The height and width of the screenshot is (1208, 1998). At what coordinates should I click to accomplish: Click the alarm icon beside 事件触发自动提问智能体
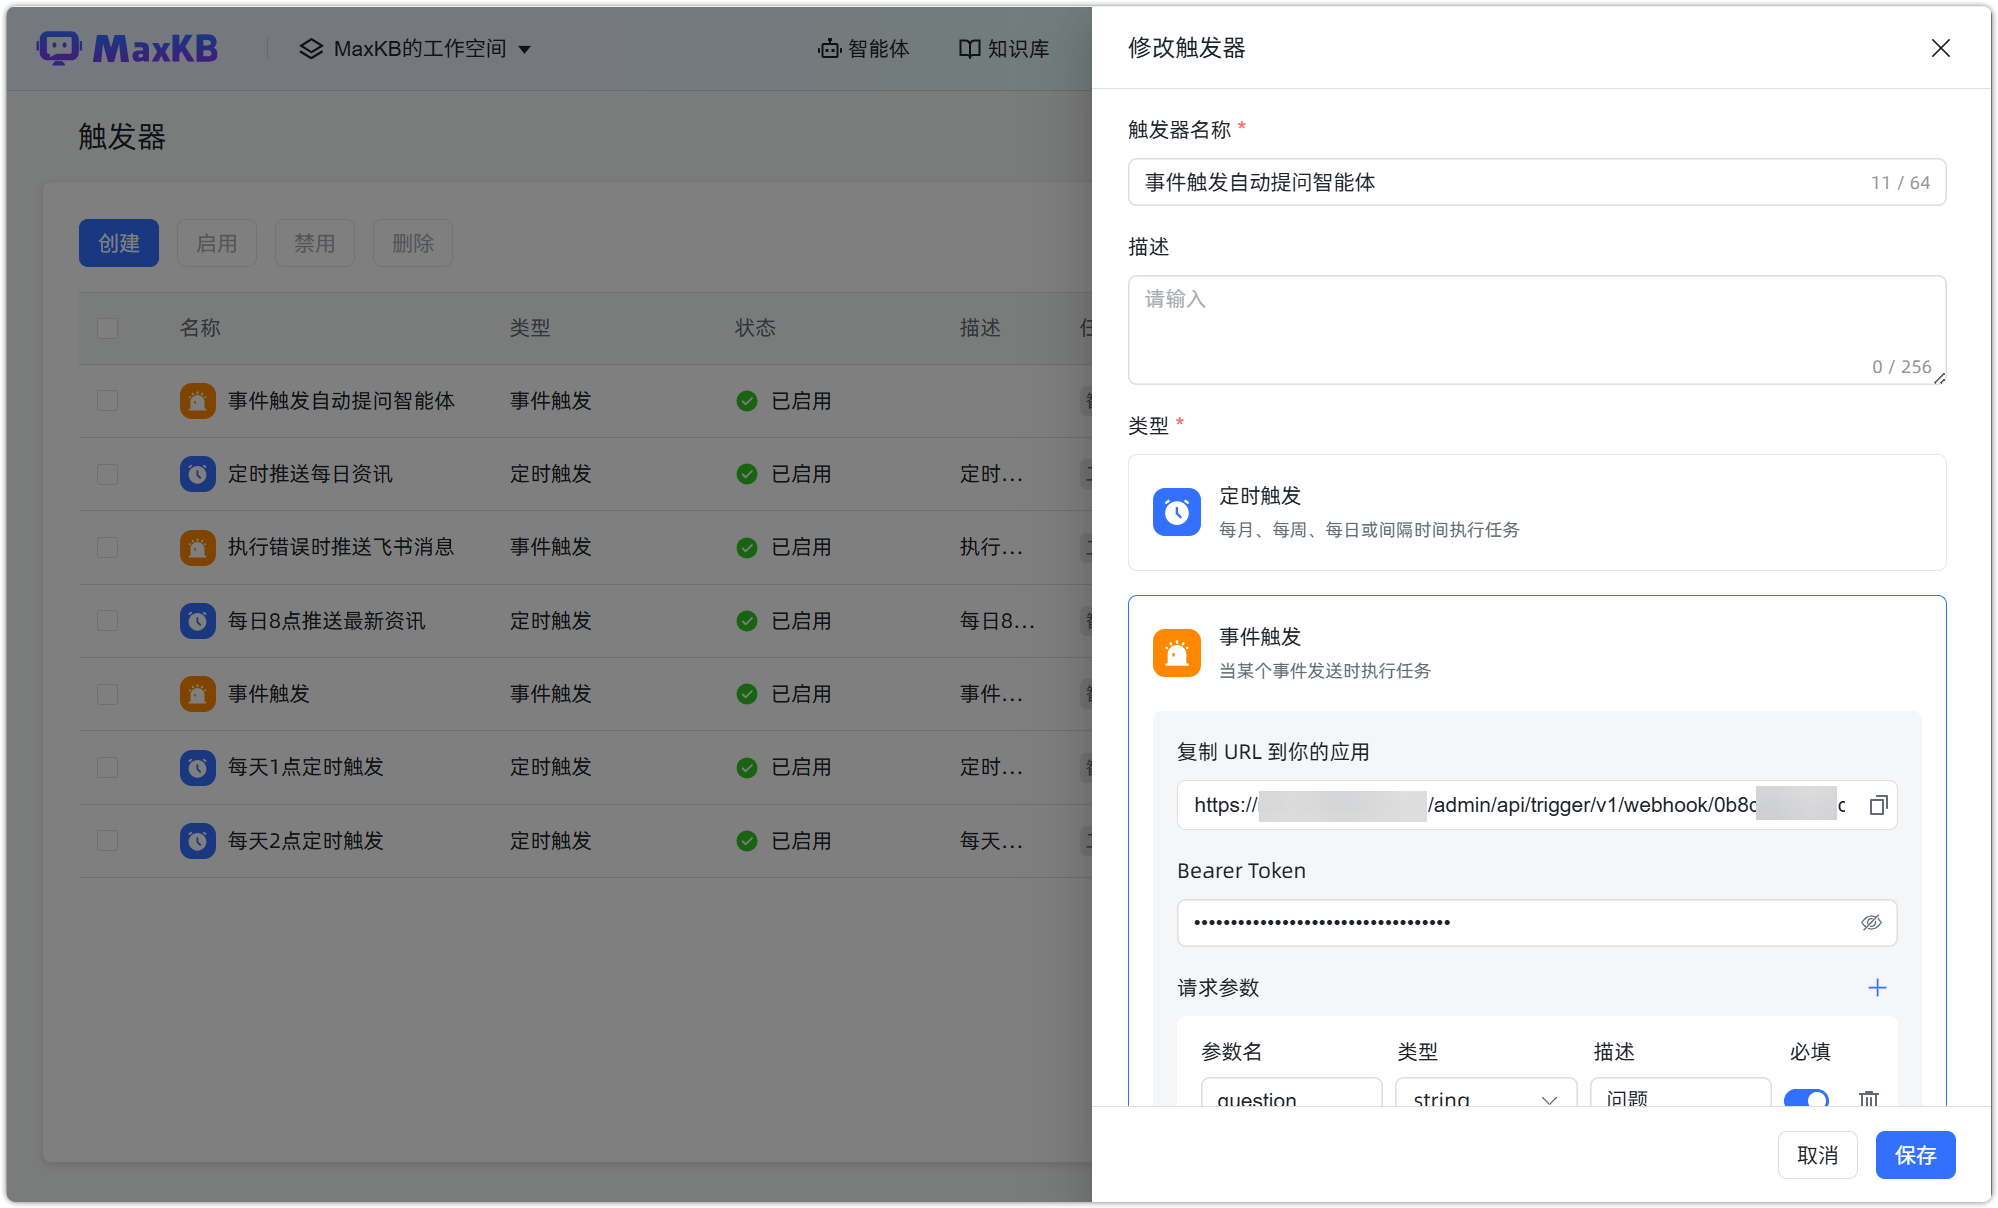[197, 400]
